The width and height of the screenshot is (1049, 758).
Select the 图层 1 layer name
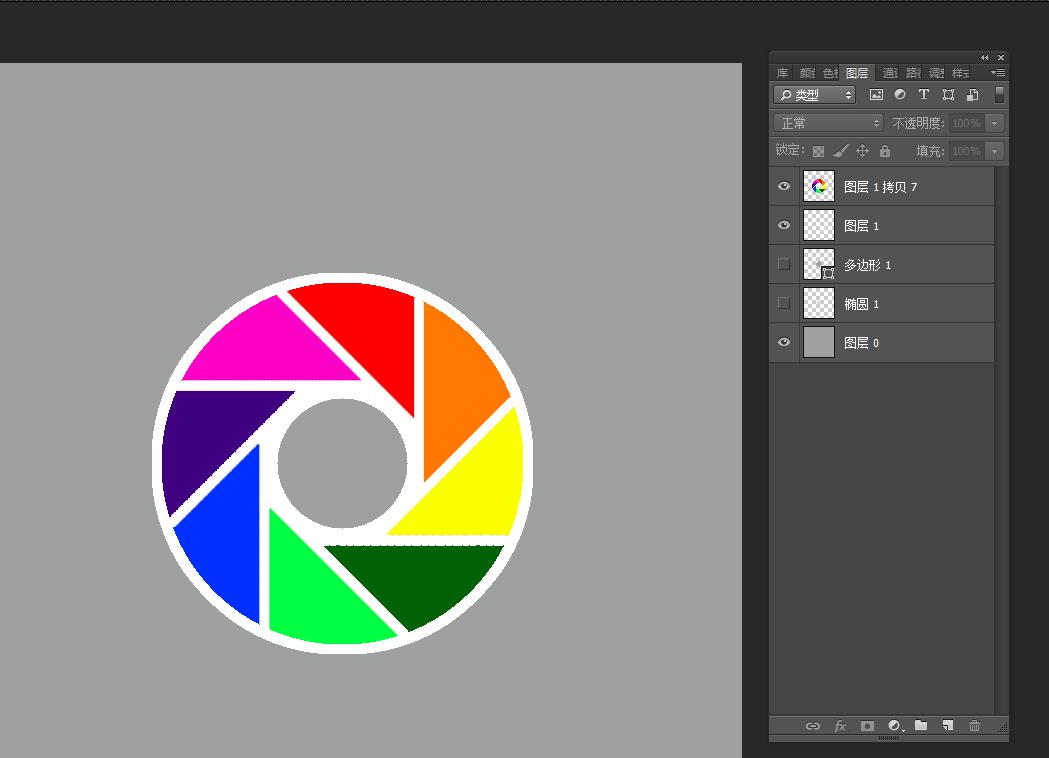point(862,226)
